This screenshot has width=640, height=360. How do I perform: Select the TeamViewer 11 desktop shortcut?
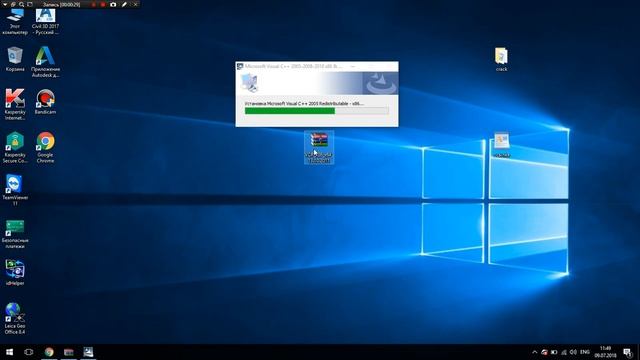coord(15,190)
